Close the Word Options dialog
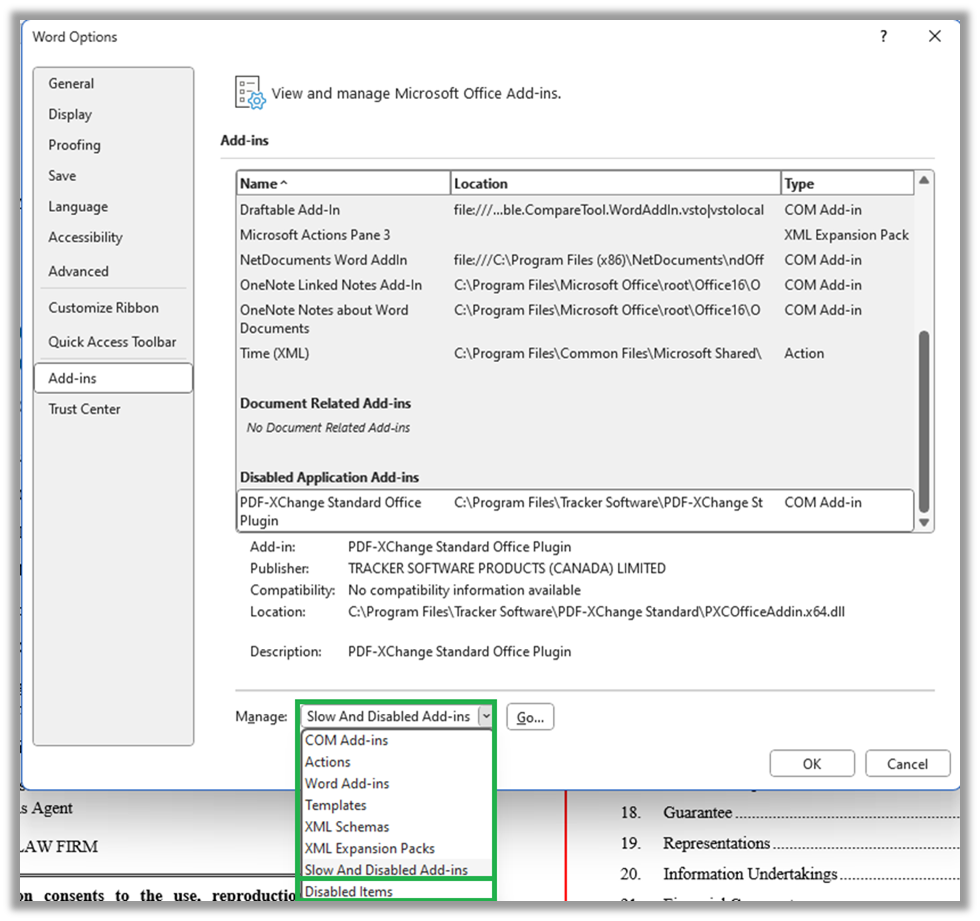The height and width of the screenshot is (921, 980). click(934, 36)
